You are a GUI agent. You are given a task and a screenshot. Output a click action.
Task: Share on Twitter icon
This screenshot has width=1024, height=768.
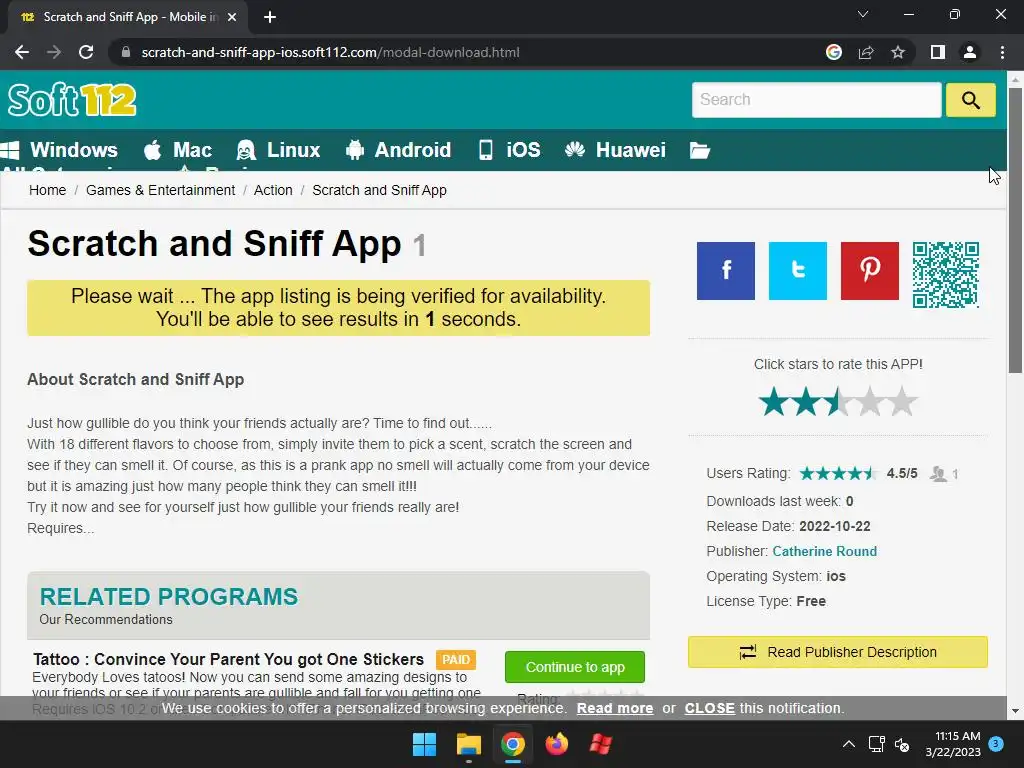point(797,271)
